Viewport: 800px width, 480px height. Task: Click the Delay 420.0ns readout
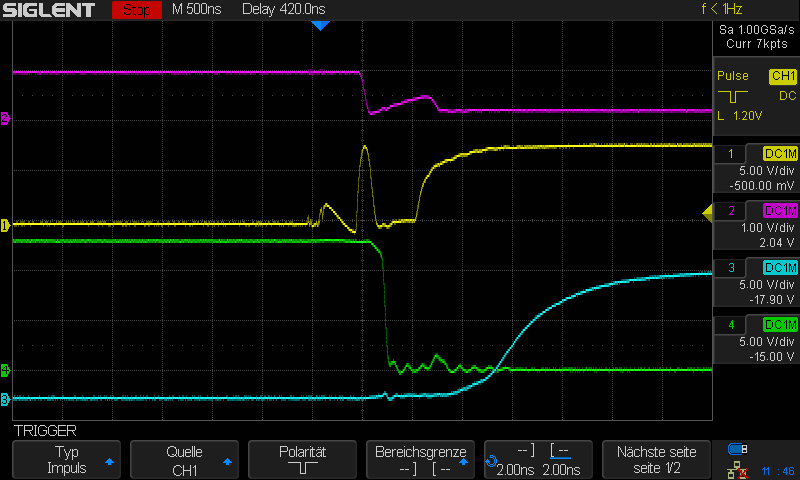click(x=284, y=9)
